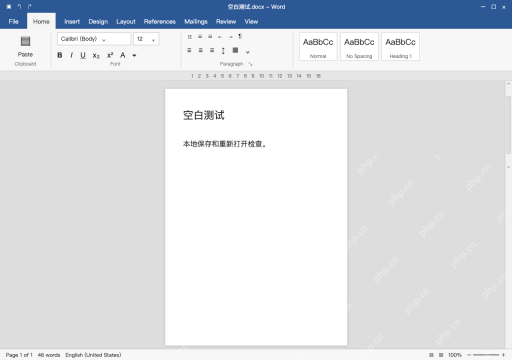Center the paragraph text
This screenshot has width=512, height=360.
[x=201, y=50]
